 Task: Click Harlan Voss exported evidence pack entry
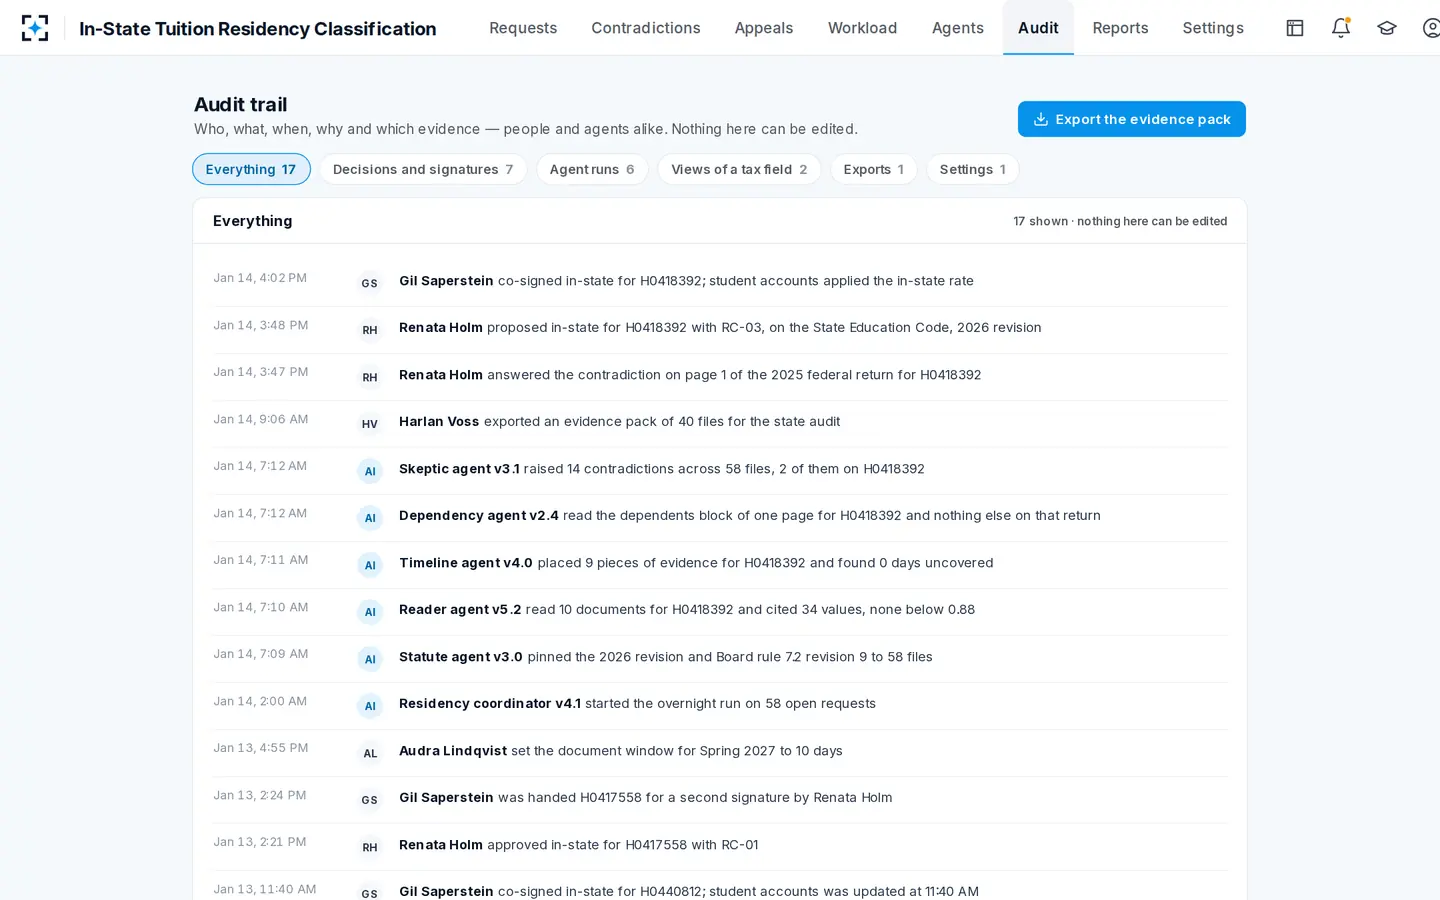pos(720,423)
